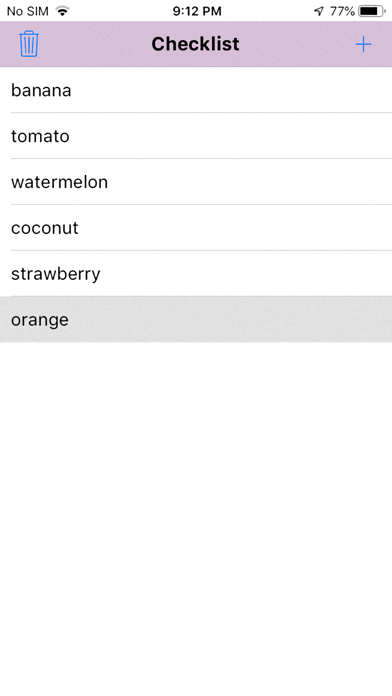This screenshot has width=392, height=696.
Task: Select the watermelon checklist item
Action: pyautogui.click(x=196, y=182)
